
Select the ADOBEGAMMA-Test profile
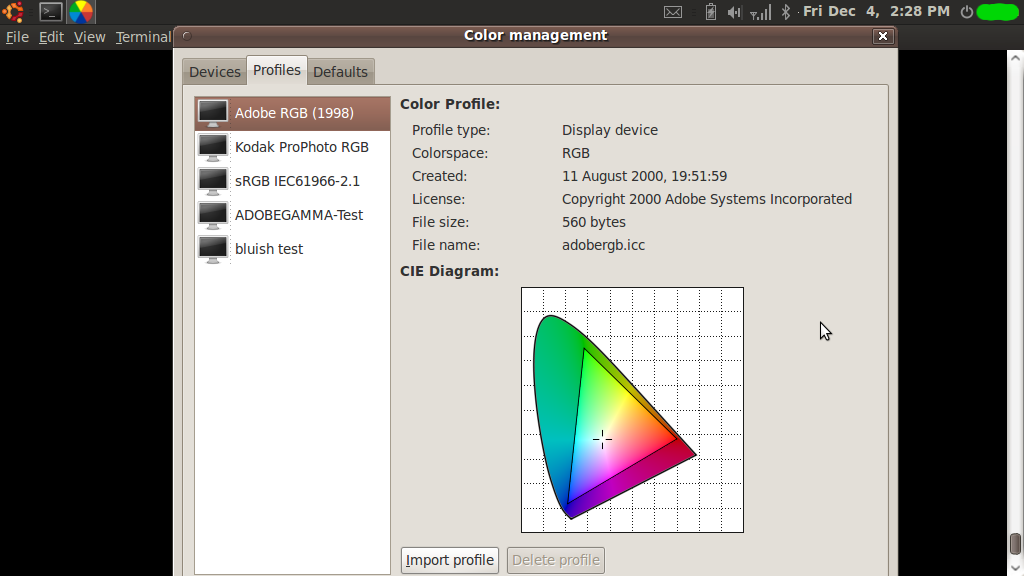point(293,215)
